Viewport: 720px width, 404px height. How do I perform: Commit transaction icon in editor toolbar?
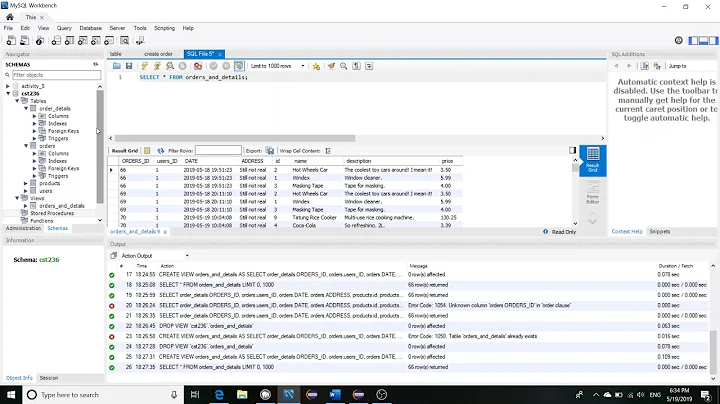coord(214,66)
